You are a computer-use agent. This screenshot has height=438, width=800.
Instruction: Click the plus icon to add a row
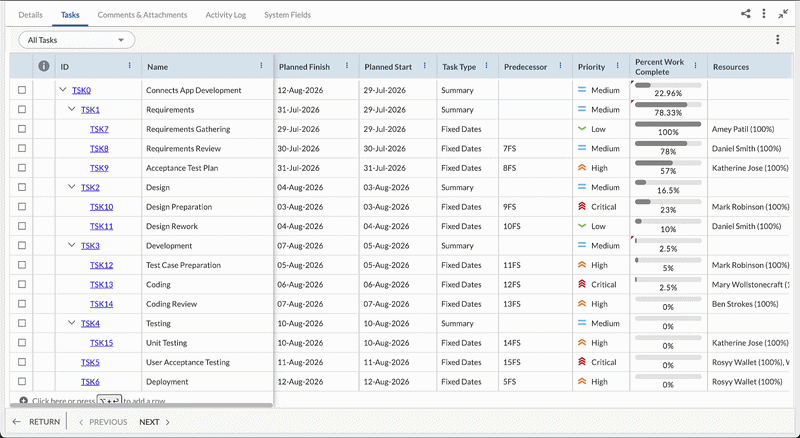click(x=23, y=401)
